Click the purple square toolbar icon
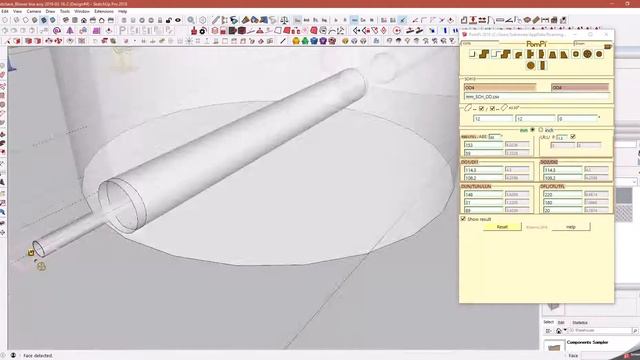This screenshot has height=360, width=640. pos(97,31)
